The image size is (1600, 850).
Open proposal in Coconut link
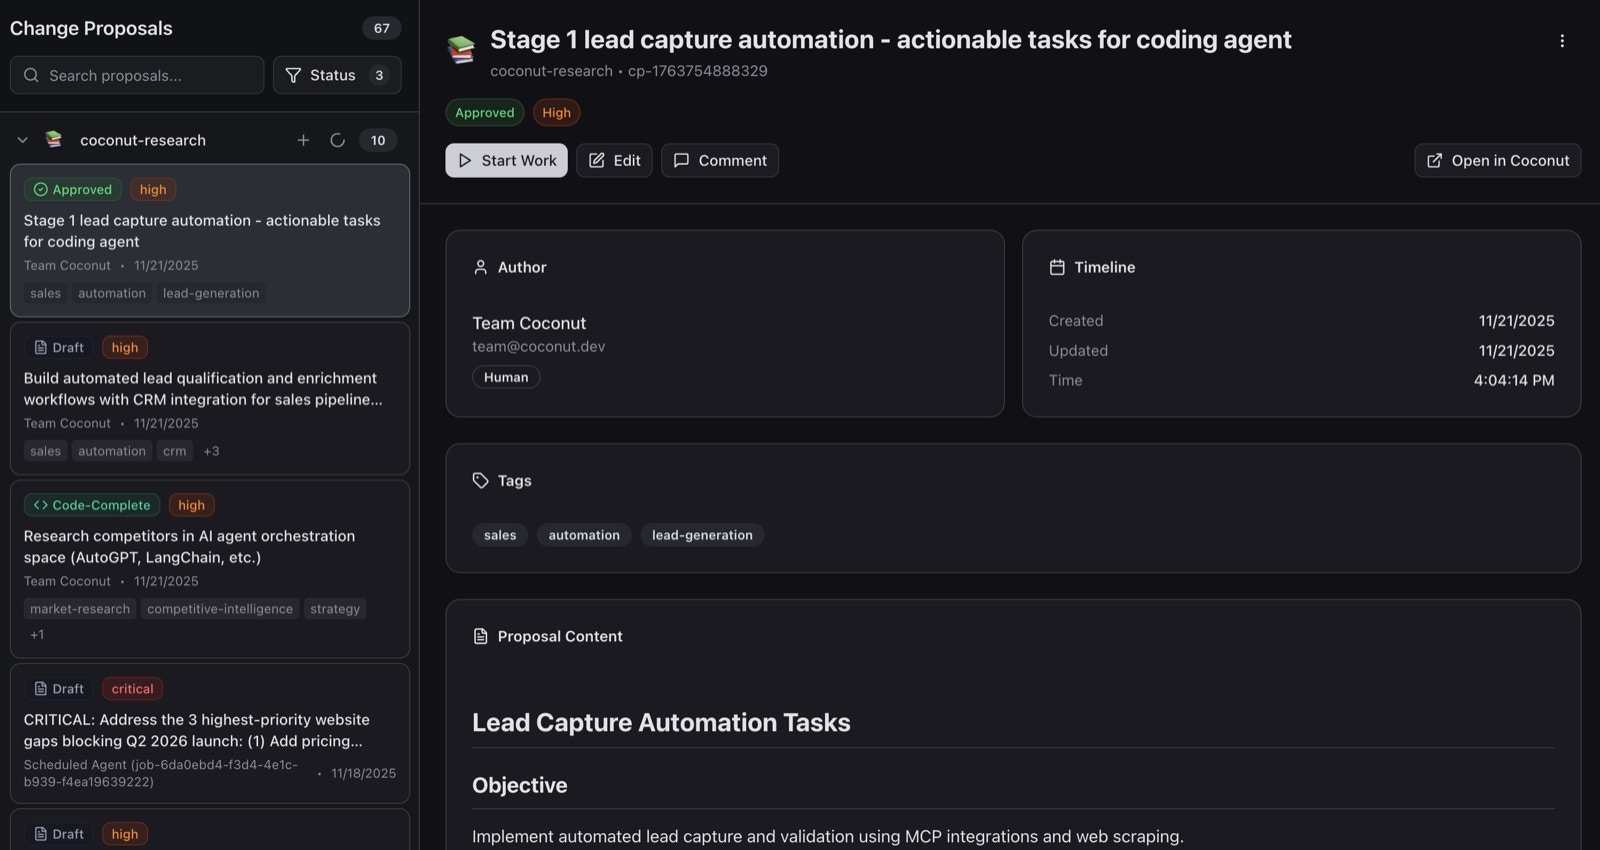(x=1497, y=160)
